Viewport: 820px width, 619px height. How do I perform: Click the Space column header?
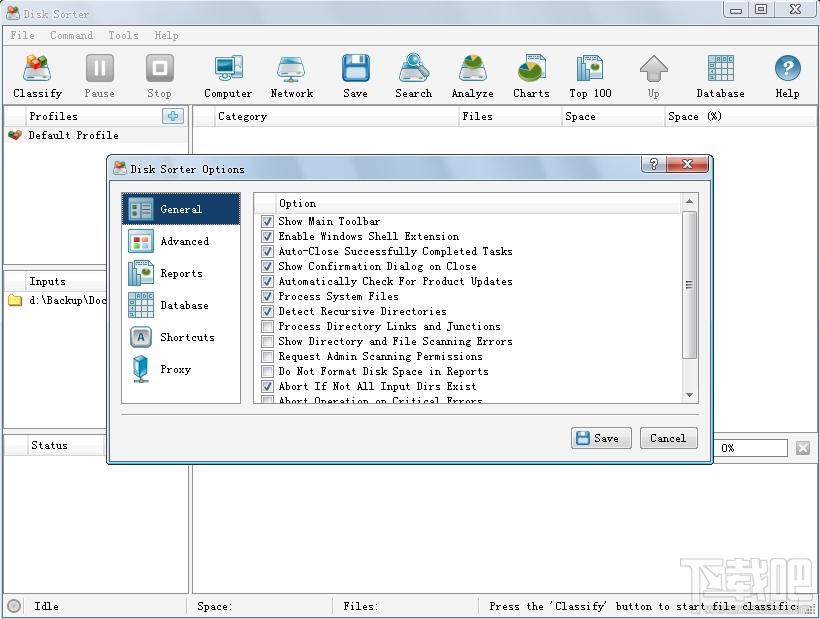613,116
